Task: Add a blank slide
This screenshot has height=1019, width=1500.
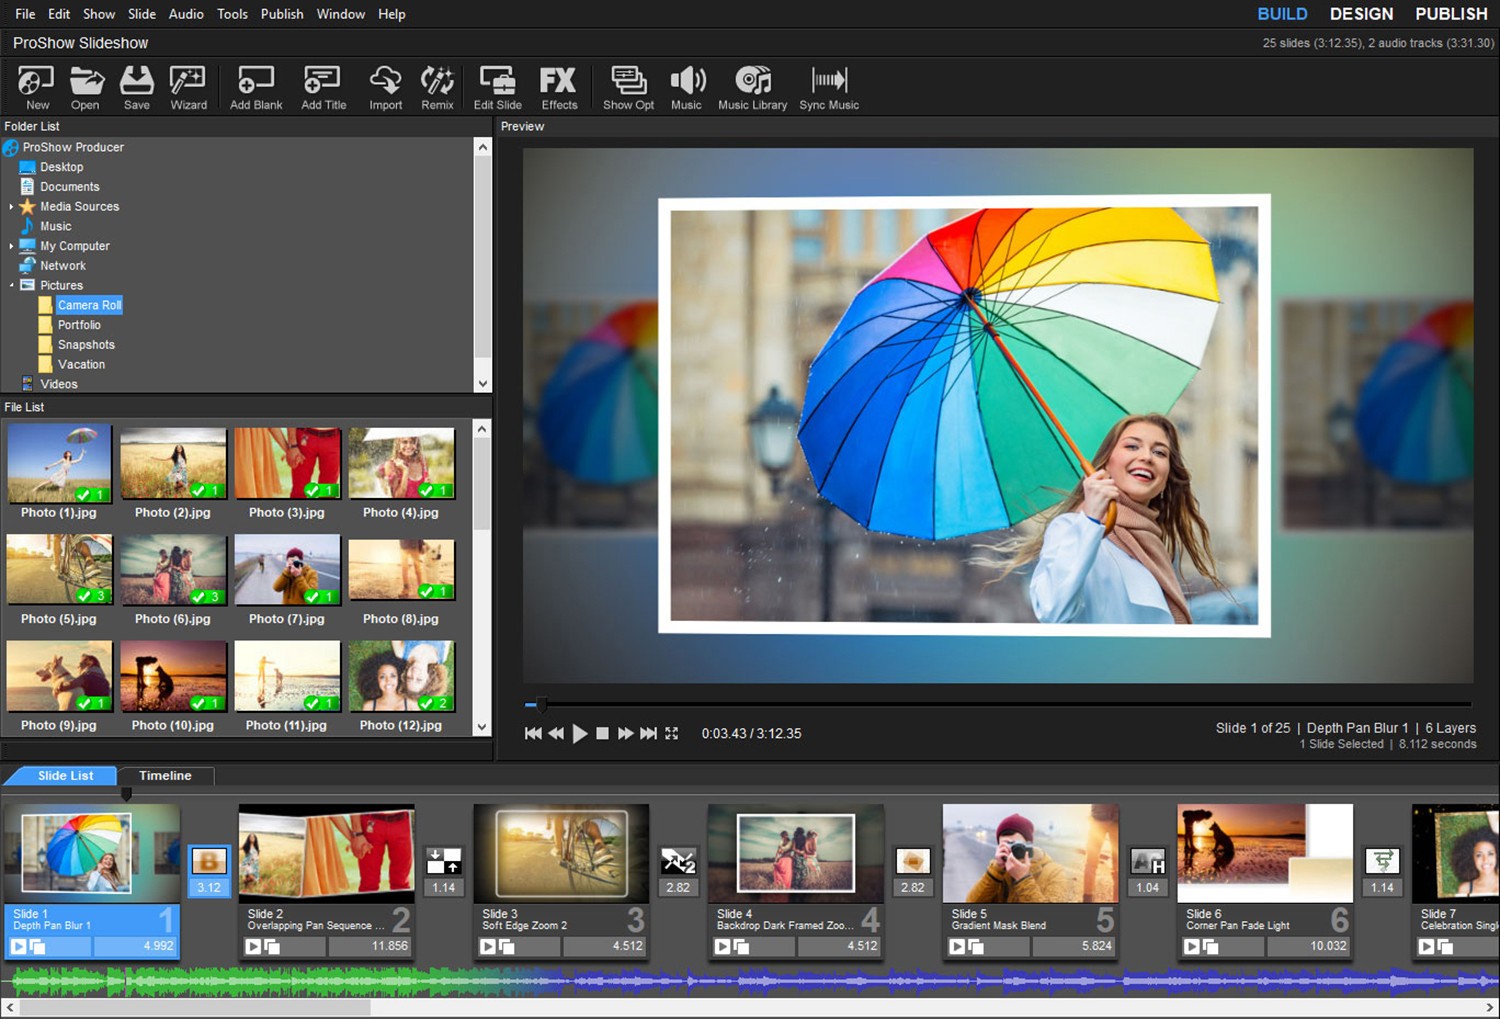Action: tap(255, 86)
